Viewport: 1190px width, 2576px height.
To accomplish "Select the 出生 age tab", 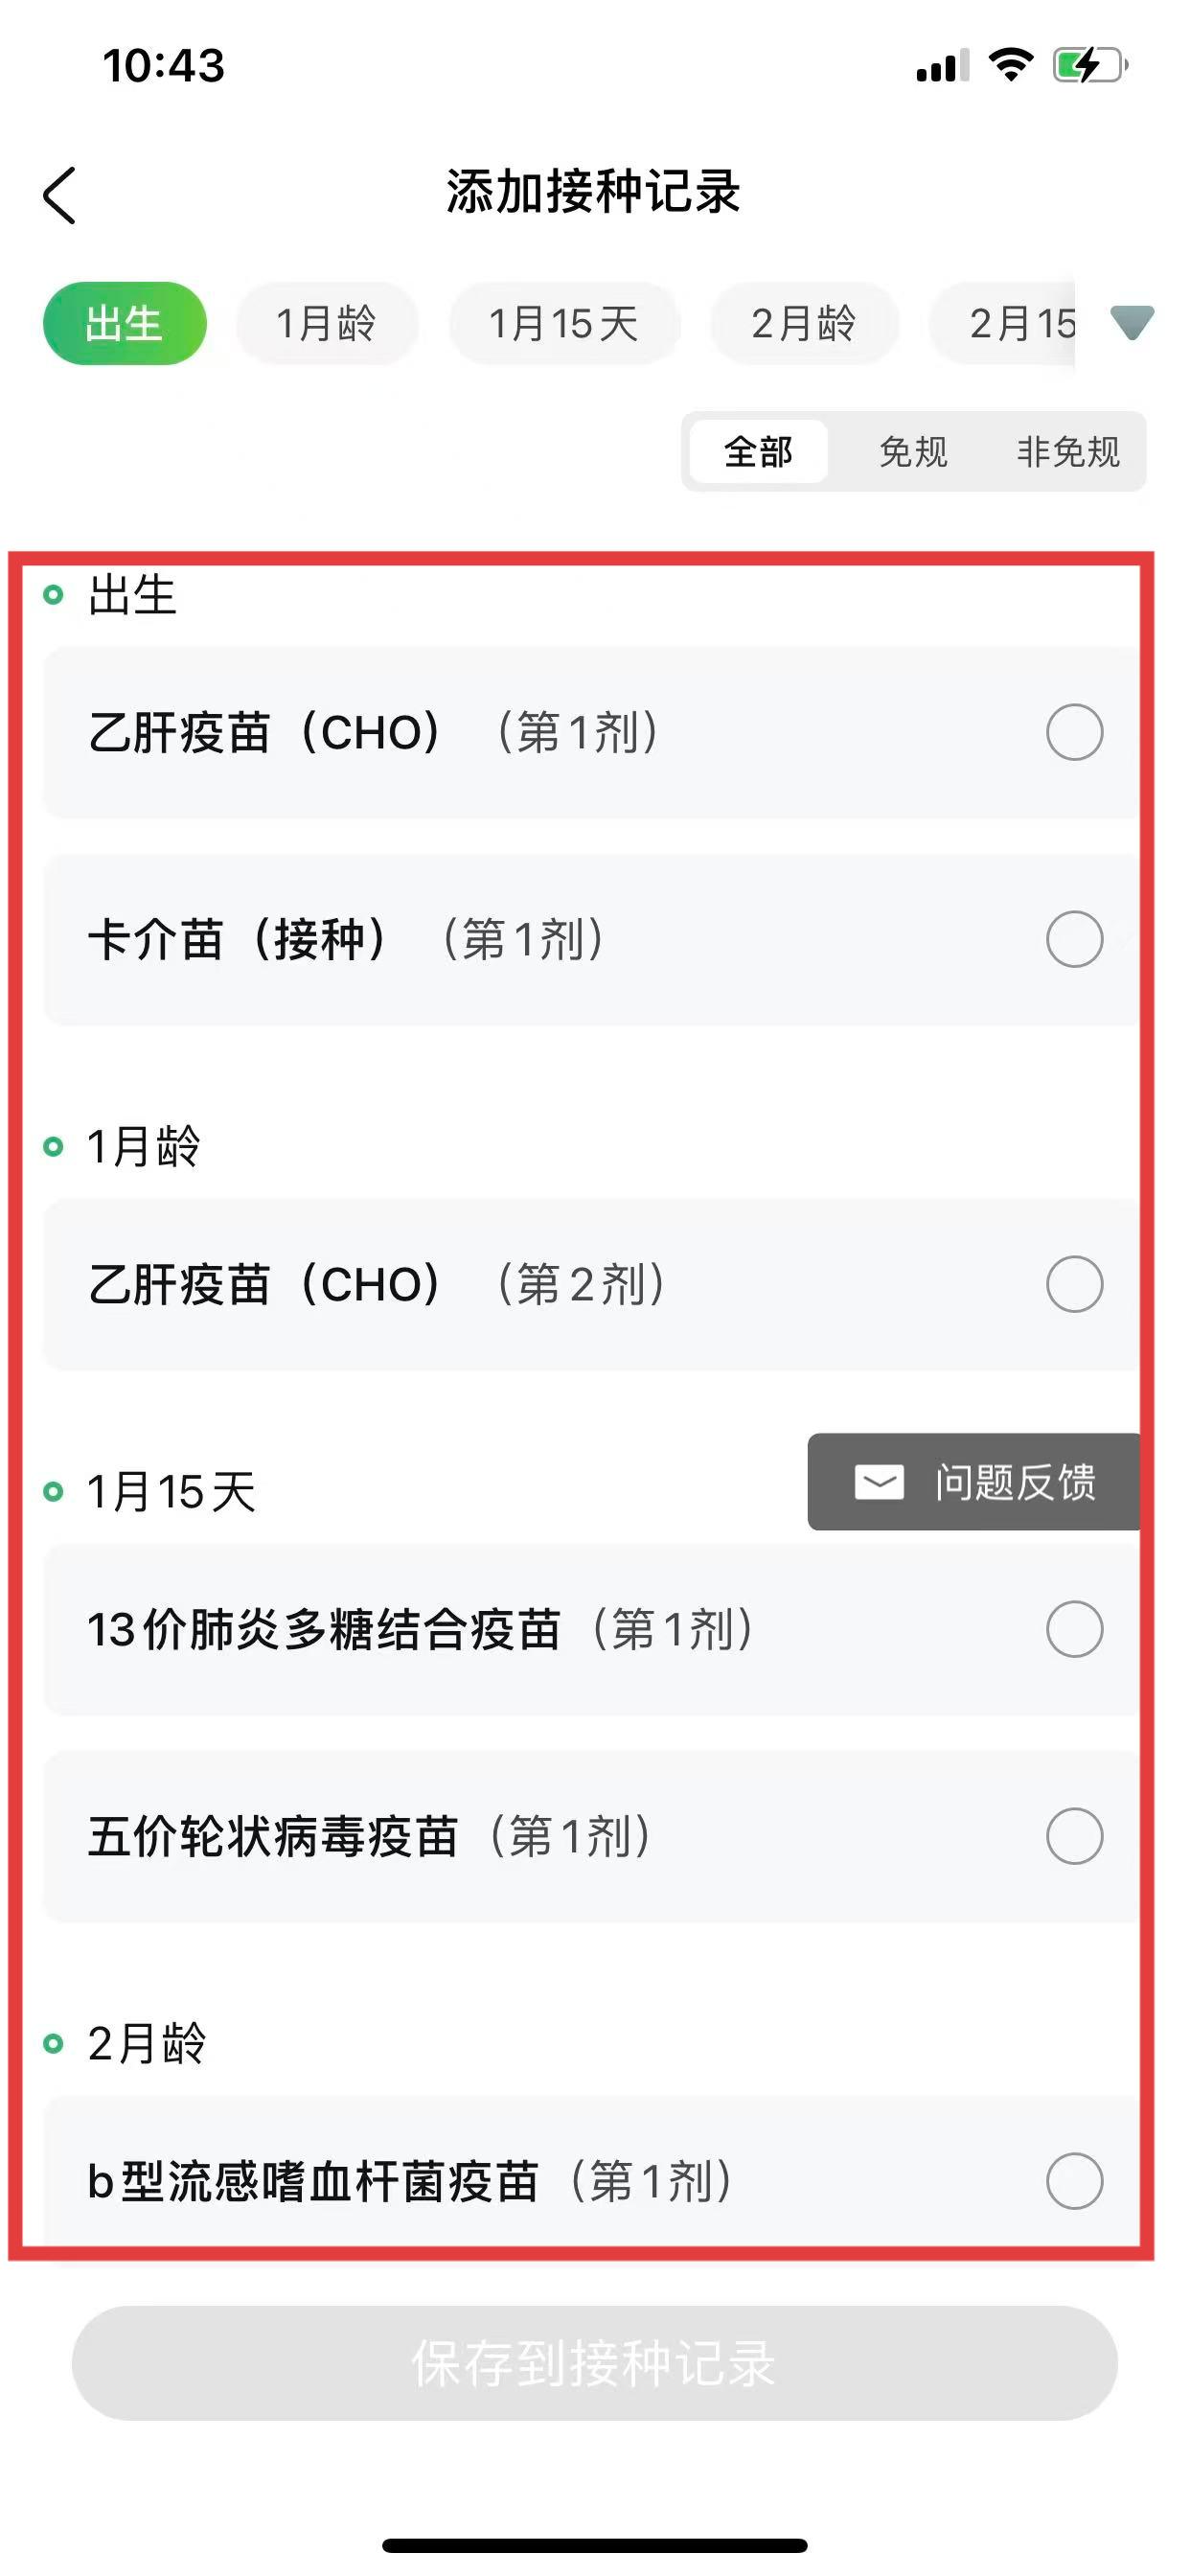I will click(124, 324).
